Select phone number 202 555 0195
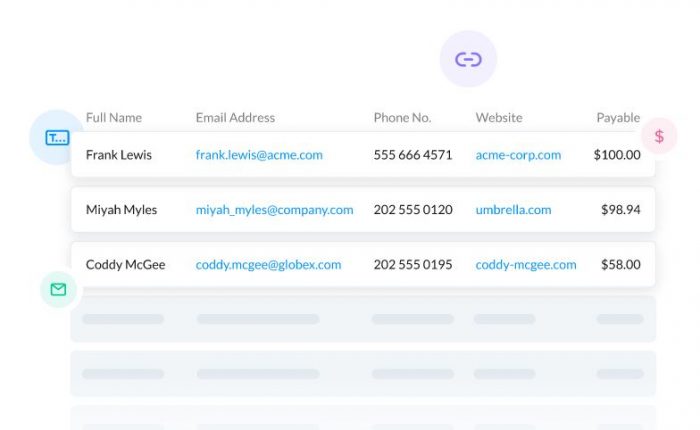 (412, 265)
